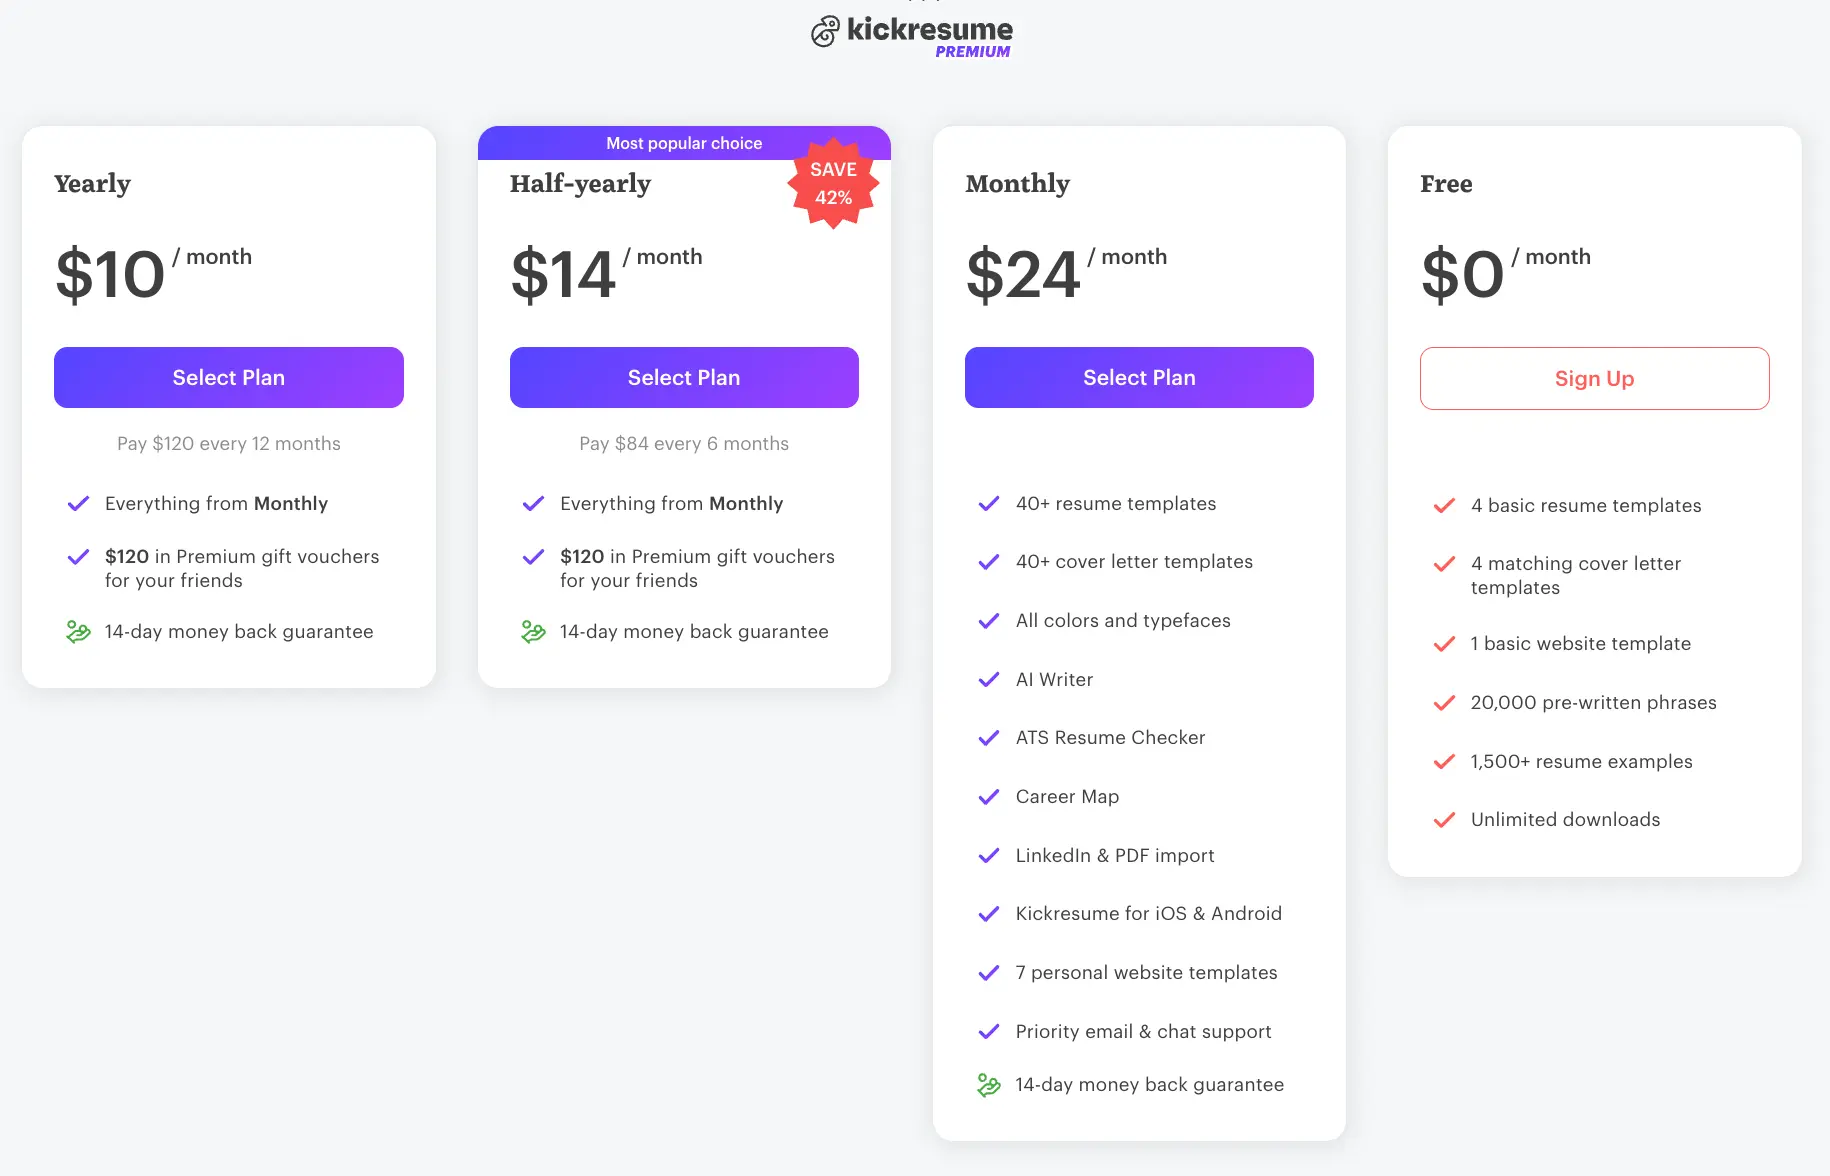
Task: Click the checkmark next to AI Writer
Action: click(989, 679)
